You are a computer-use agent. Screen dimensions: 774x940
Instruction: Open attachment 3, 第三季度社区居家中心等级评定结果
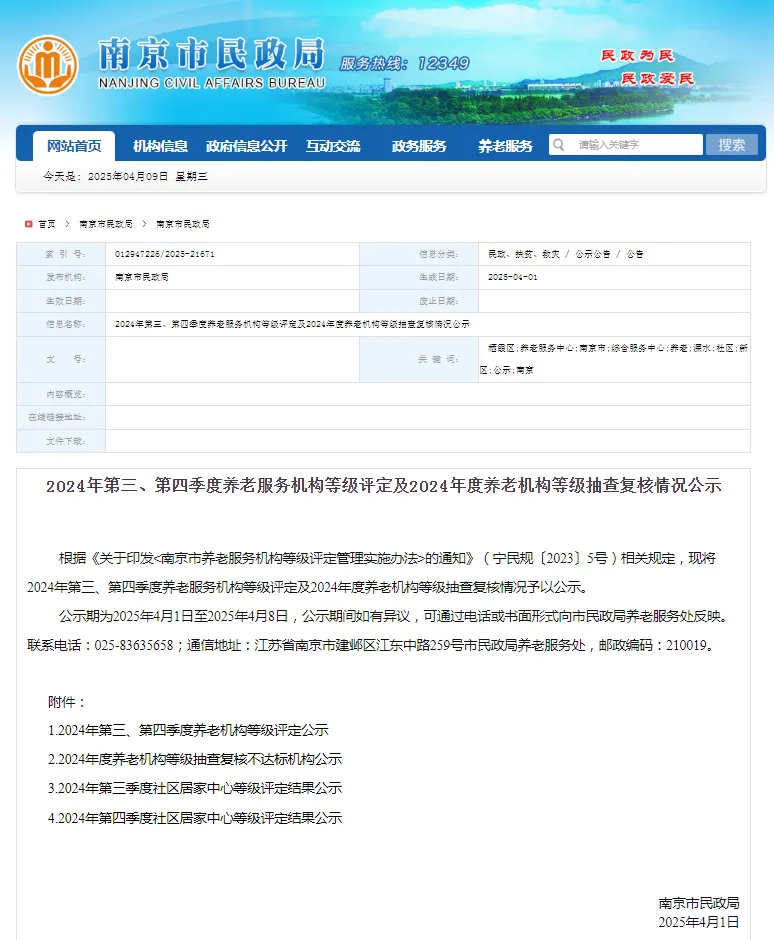pos(195,789)
